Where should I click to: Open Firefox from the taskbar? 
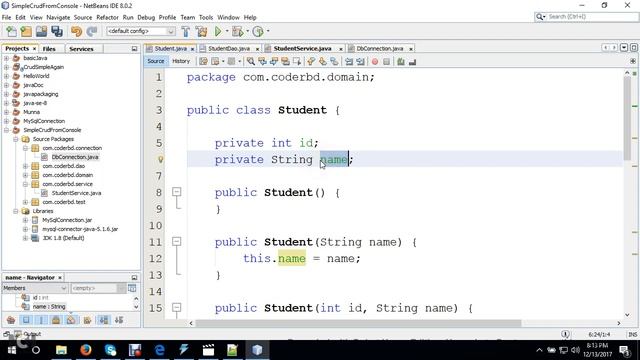tap(86, 350)
